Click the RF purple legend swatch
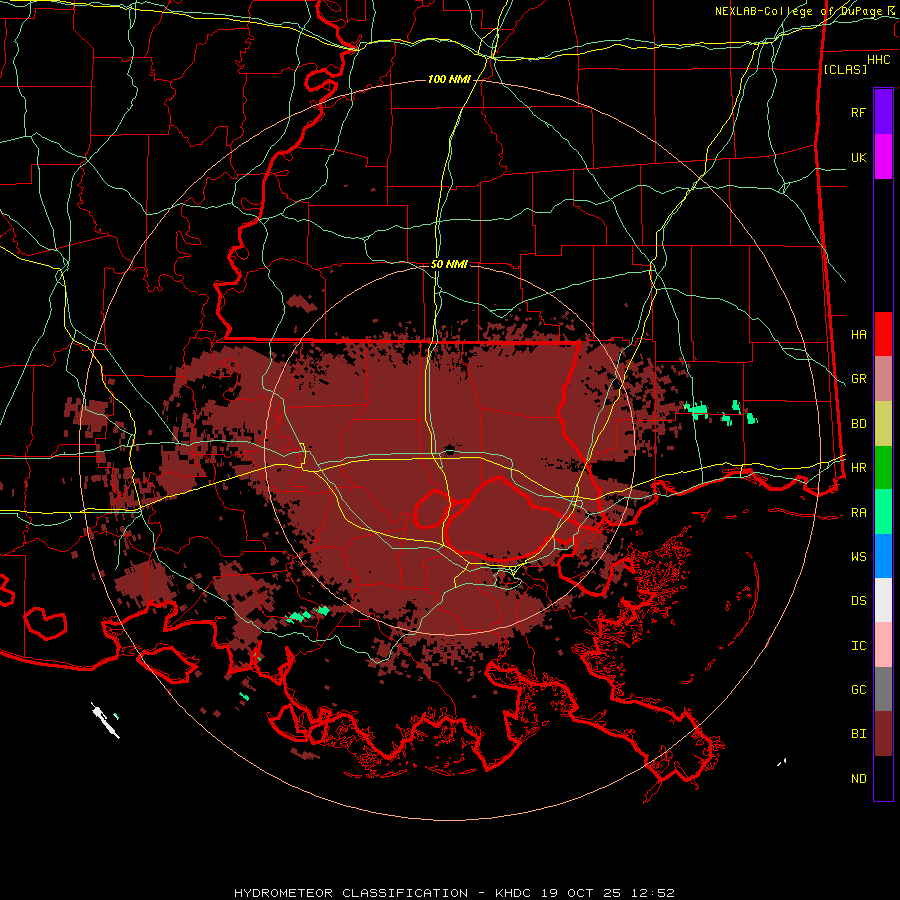The image size is (900, 900). [x=883, y=112]
